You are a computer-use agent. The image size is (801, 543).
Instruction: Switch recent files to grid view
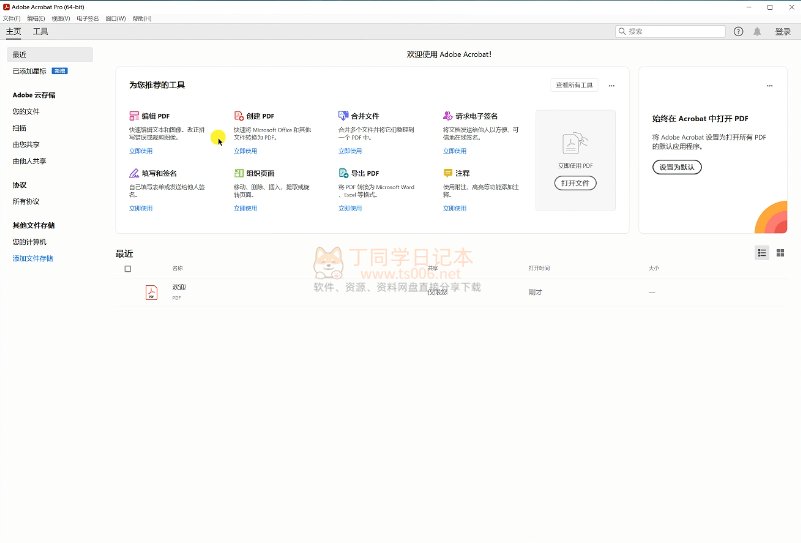coord(780,253)
